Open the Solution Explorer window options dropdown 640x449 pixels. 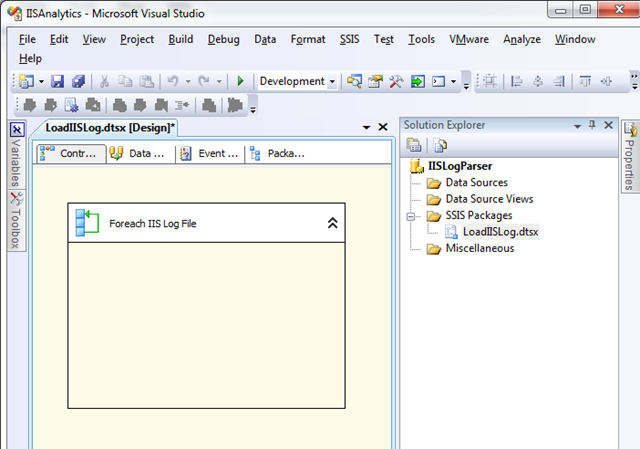pyautogui.click(x=577, y=126)
